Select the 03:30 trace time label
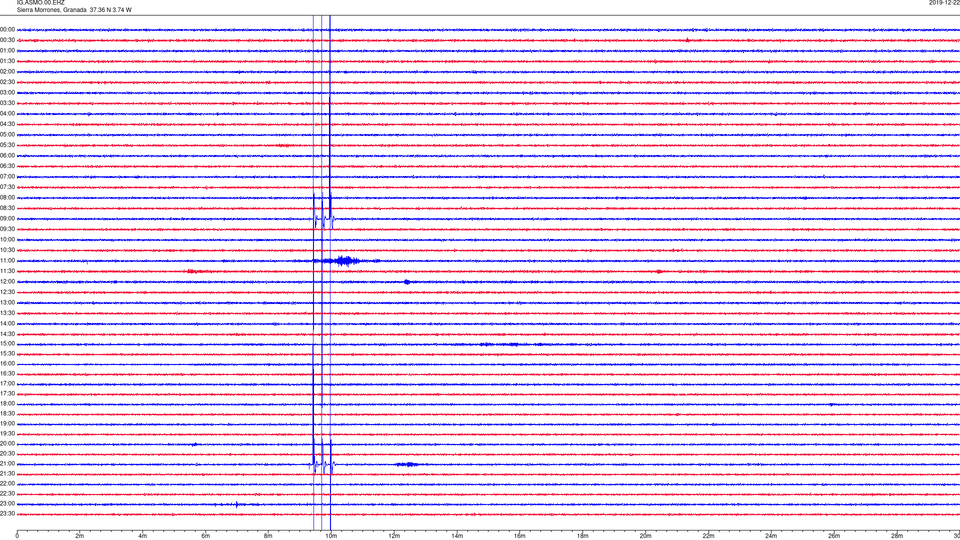Viewport: 960px width, 540px height. [x=7, y=103]
